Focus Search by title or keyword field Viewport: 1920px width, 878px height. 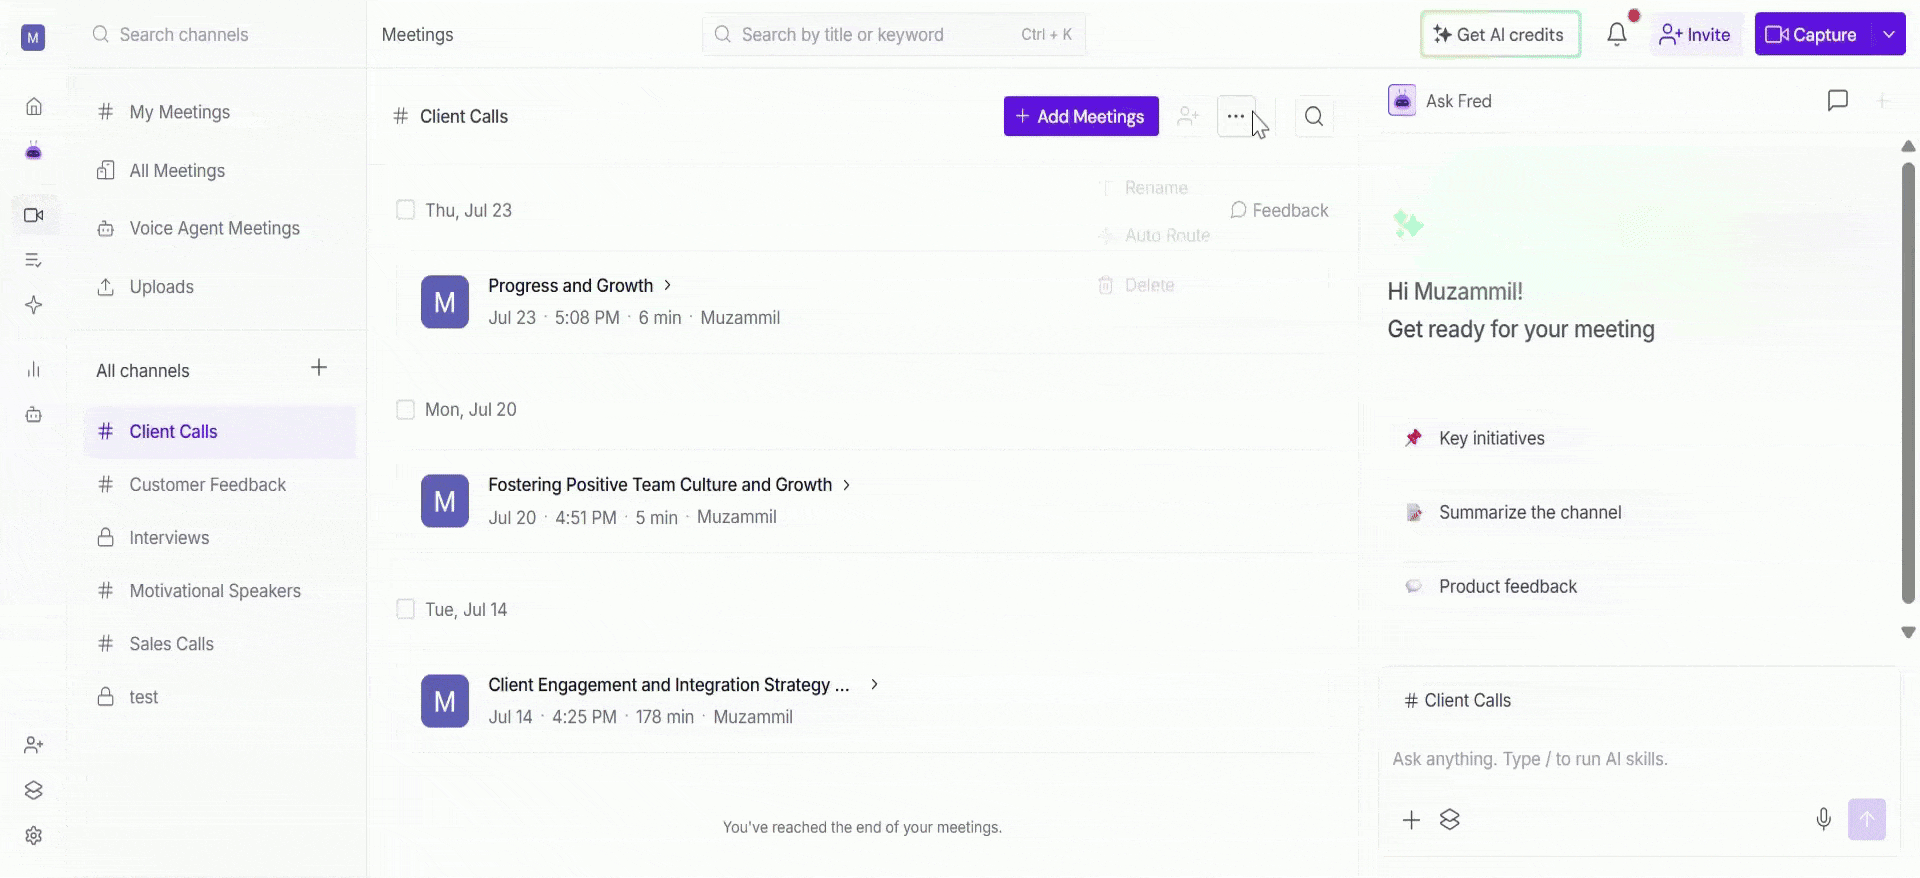[894, 34]
